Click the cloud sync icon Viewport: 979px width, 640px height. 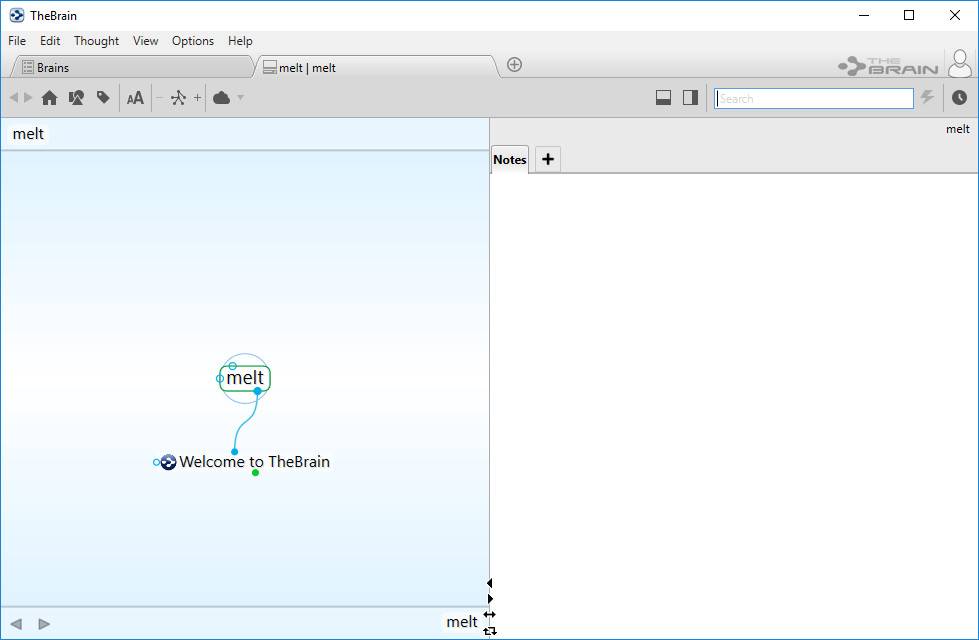coord(222,98)
